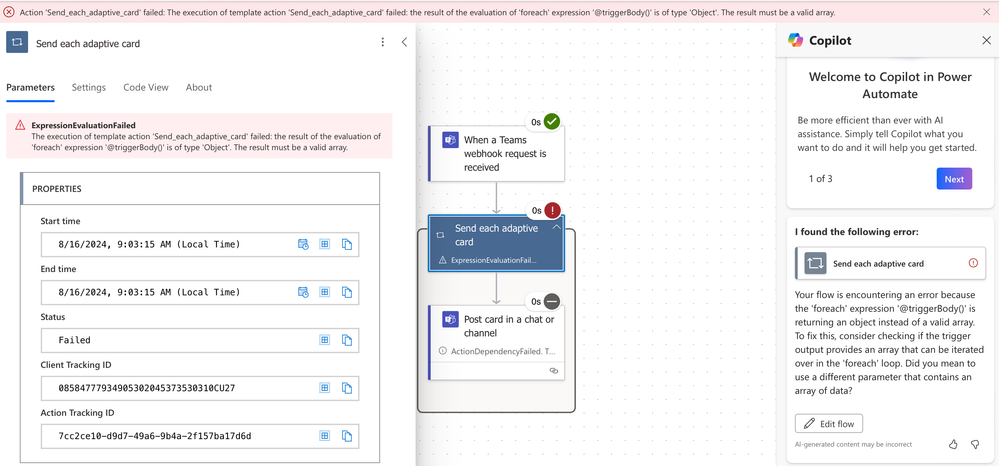The height and width of the screenshot is (466, 999).
Task: Click the Edit flow button
Action: click(x=829, y=423)
